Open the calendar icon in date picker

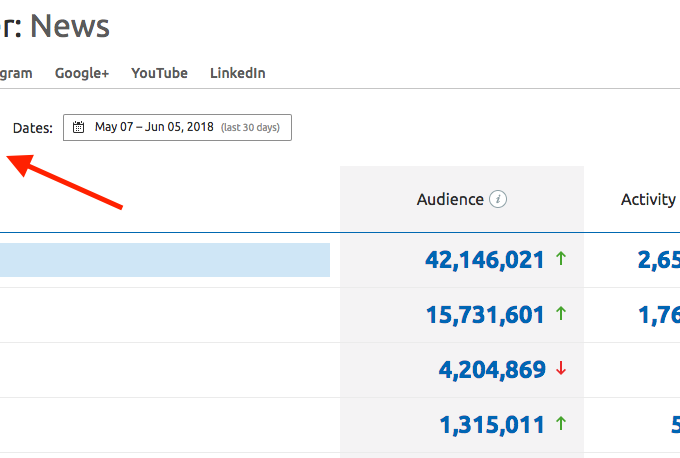pyautogui.click(x=78, y=128)
